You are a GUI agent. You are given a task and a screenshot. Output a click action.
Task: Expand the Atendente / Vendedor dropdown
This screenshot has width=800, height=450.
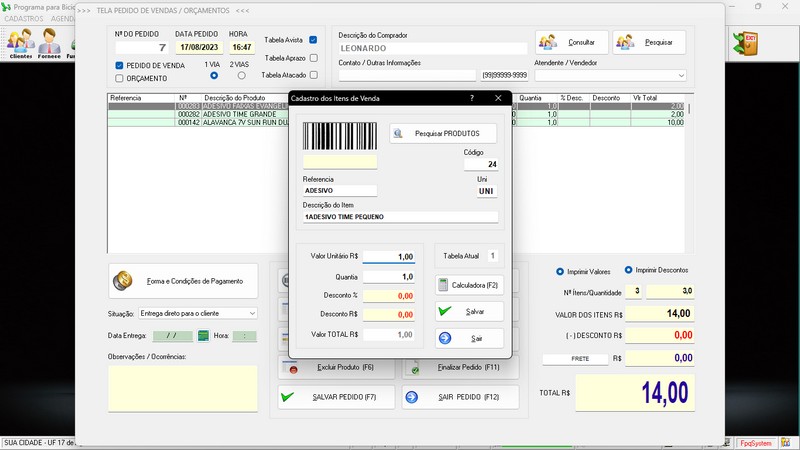point(681,75)
